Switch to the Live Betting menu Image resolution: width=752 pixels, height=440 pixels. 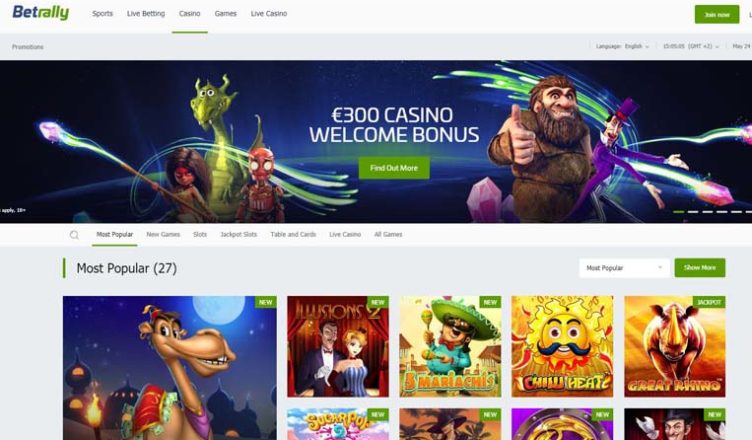click(146, 13)
